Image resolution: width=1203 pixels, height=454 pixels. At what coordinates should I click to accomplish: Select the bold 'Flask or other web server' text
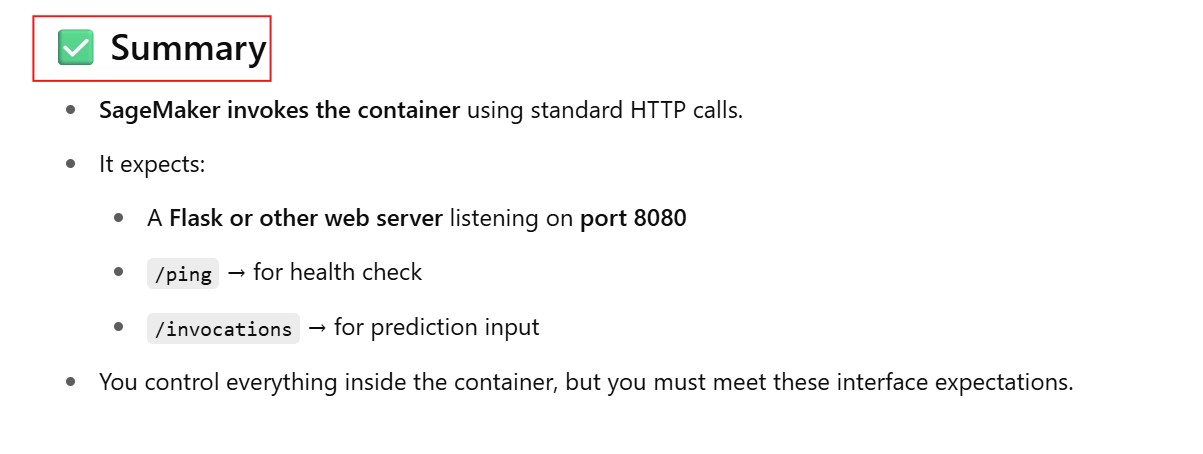(306, 218)
